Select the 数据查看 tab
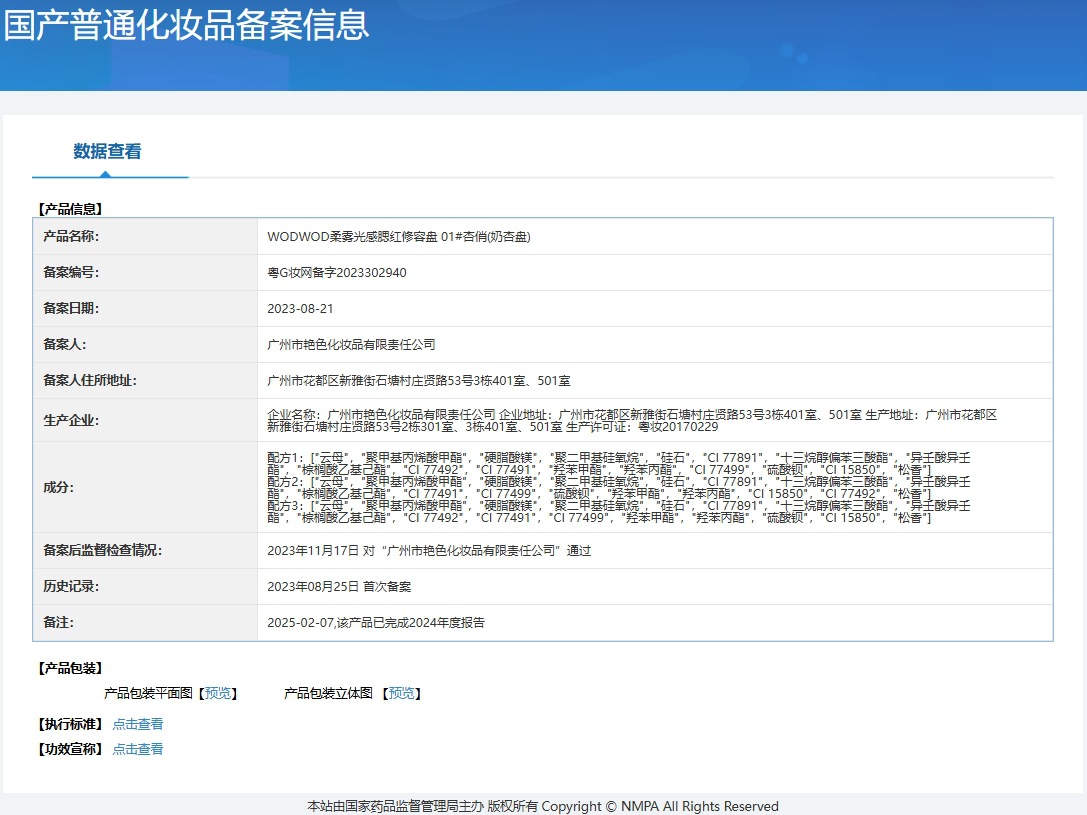The image size is (1087, 815). 107,151
